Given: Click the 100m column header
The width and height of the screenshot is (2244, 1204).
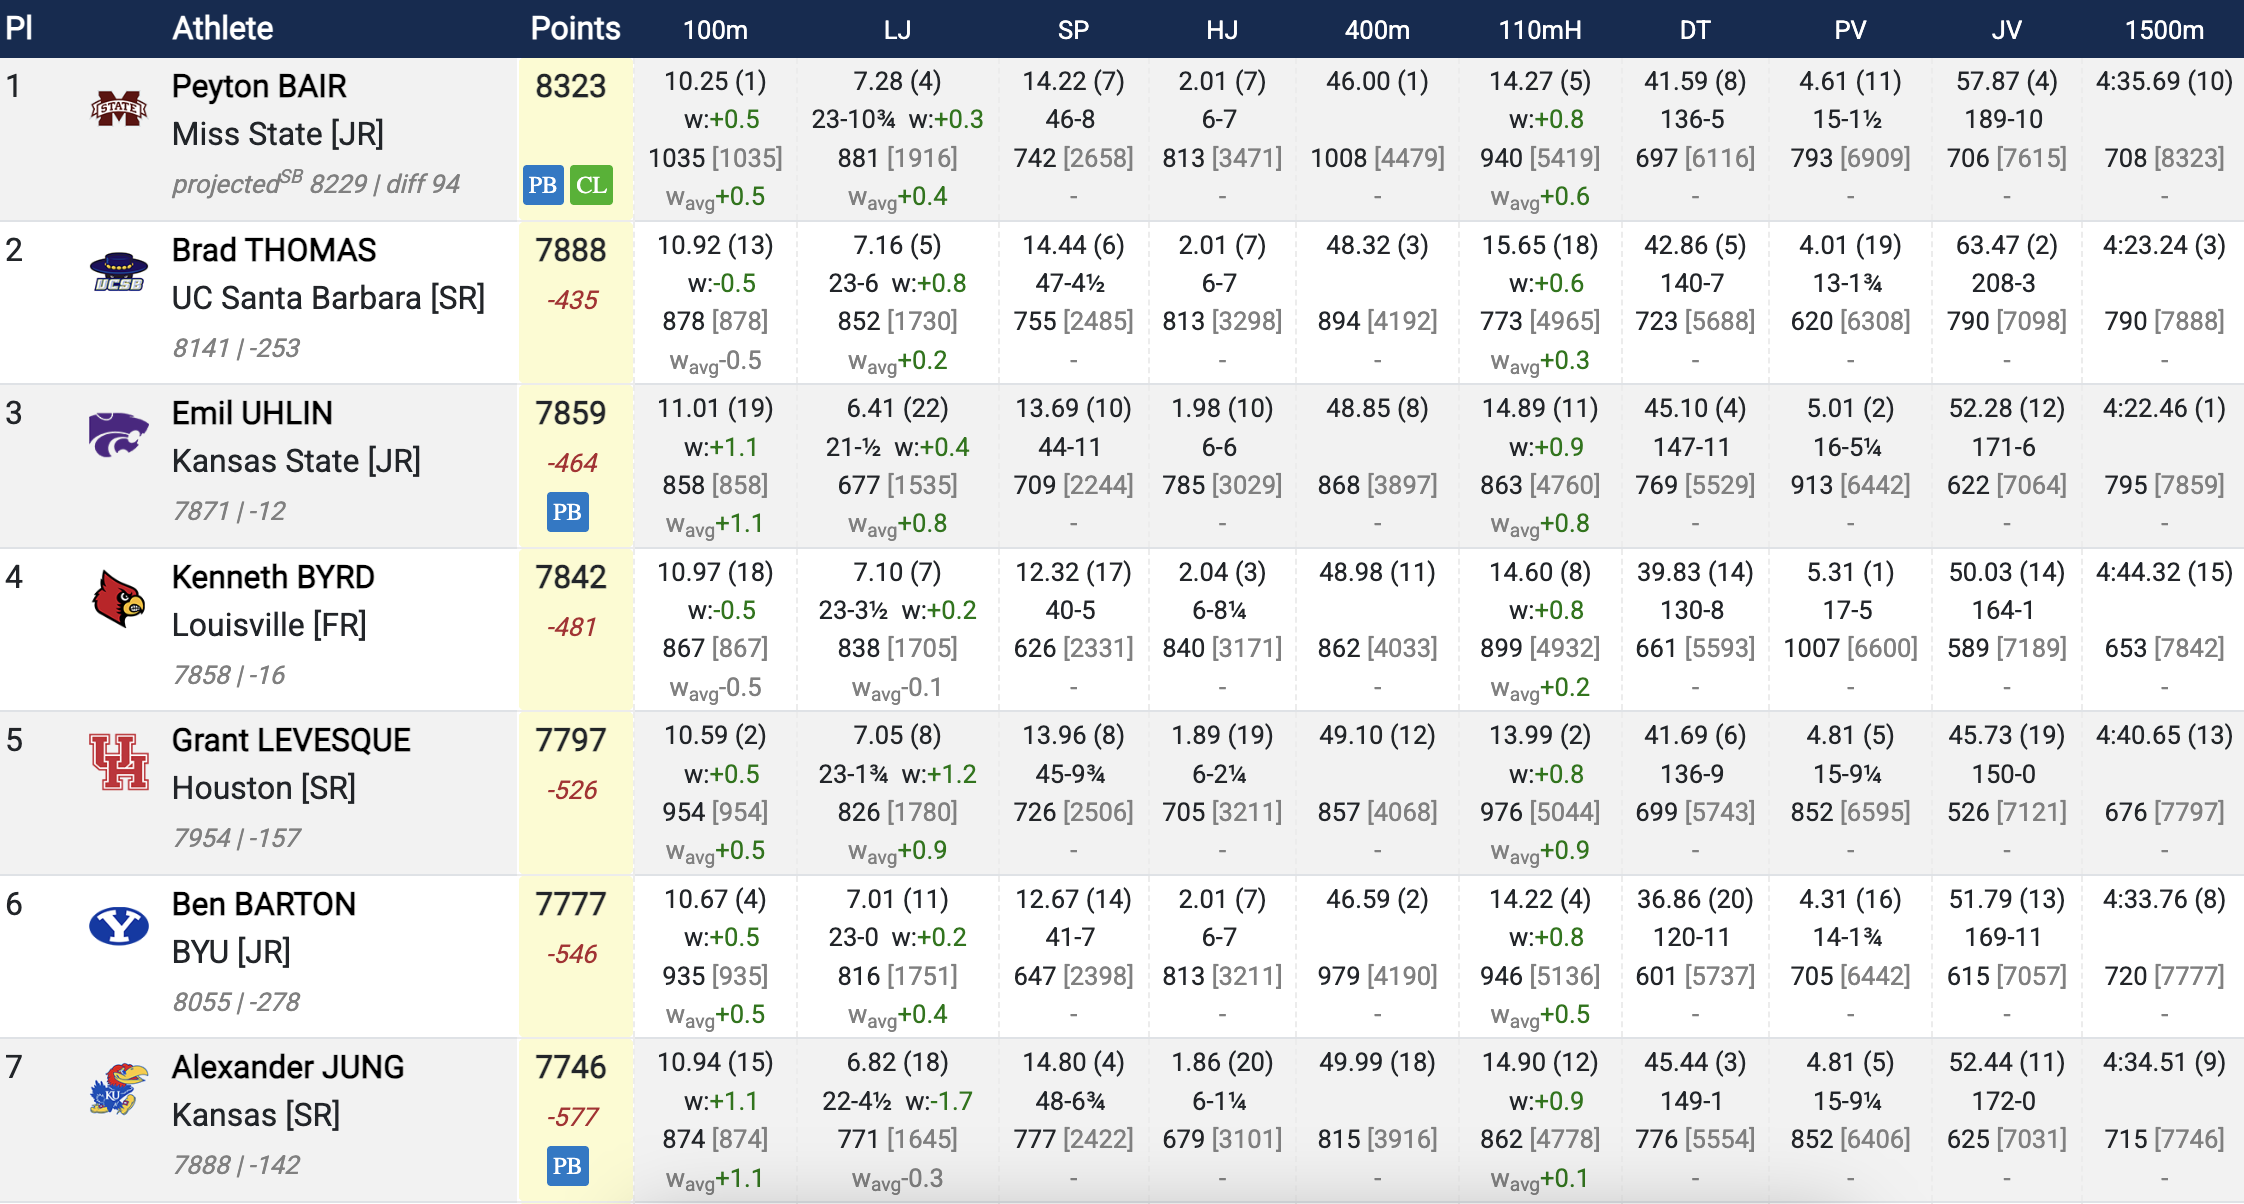Looking at the screenshot, I should (715, 30).
